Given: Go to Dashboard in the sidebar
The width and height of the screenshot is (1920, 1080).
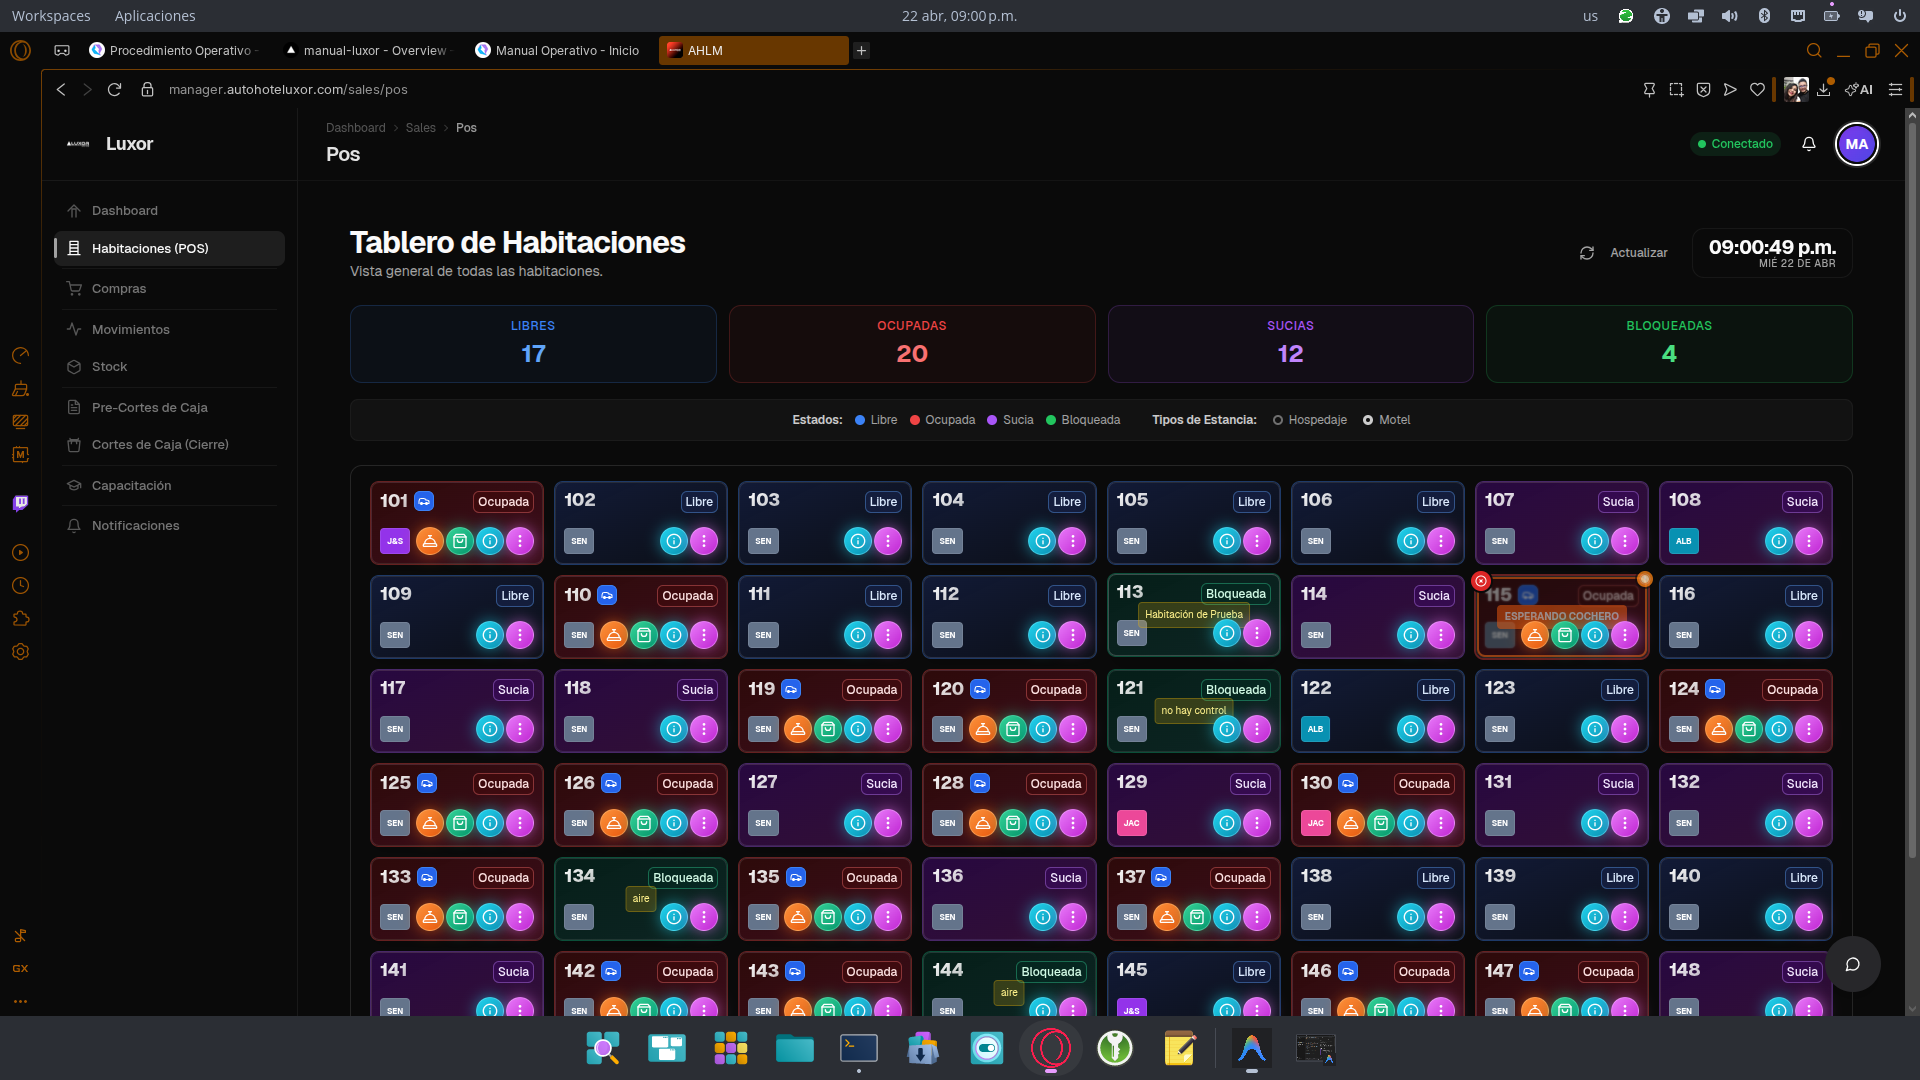Looking at the screenshot, I should (170, 211).
